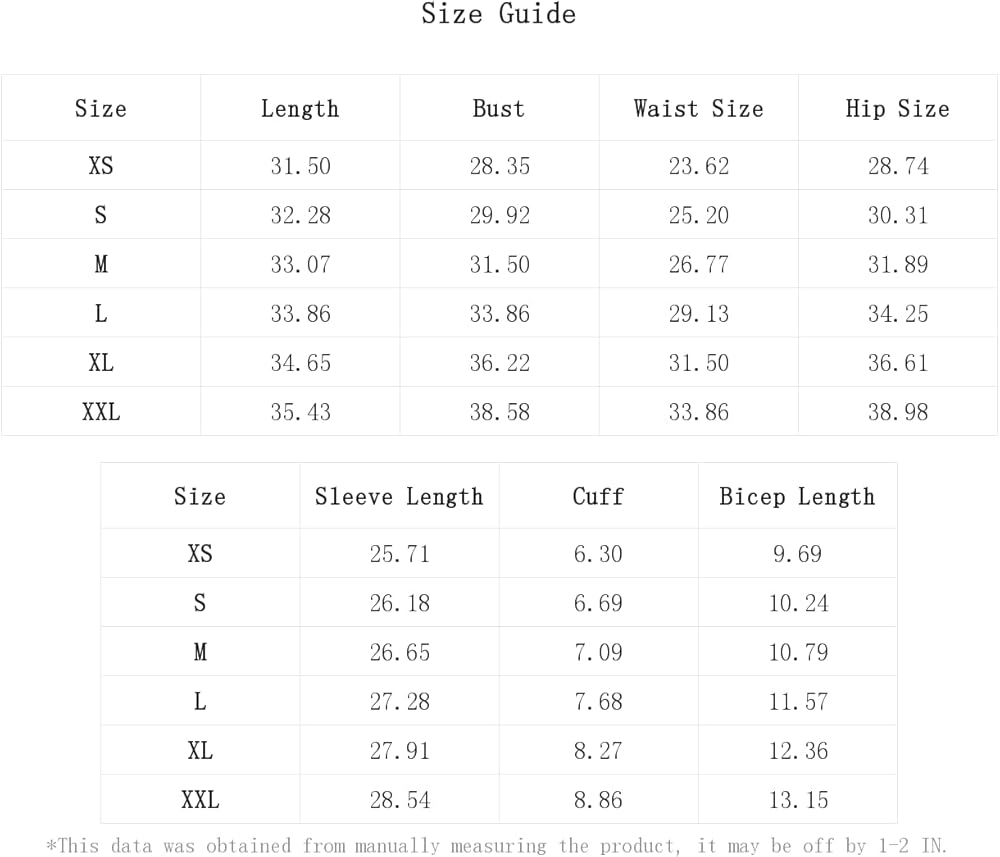
Task: Select the L waist value 29.13
Action: pyautogui.click(x=699, y=314)
